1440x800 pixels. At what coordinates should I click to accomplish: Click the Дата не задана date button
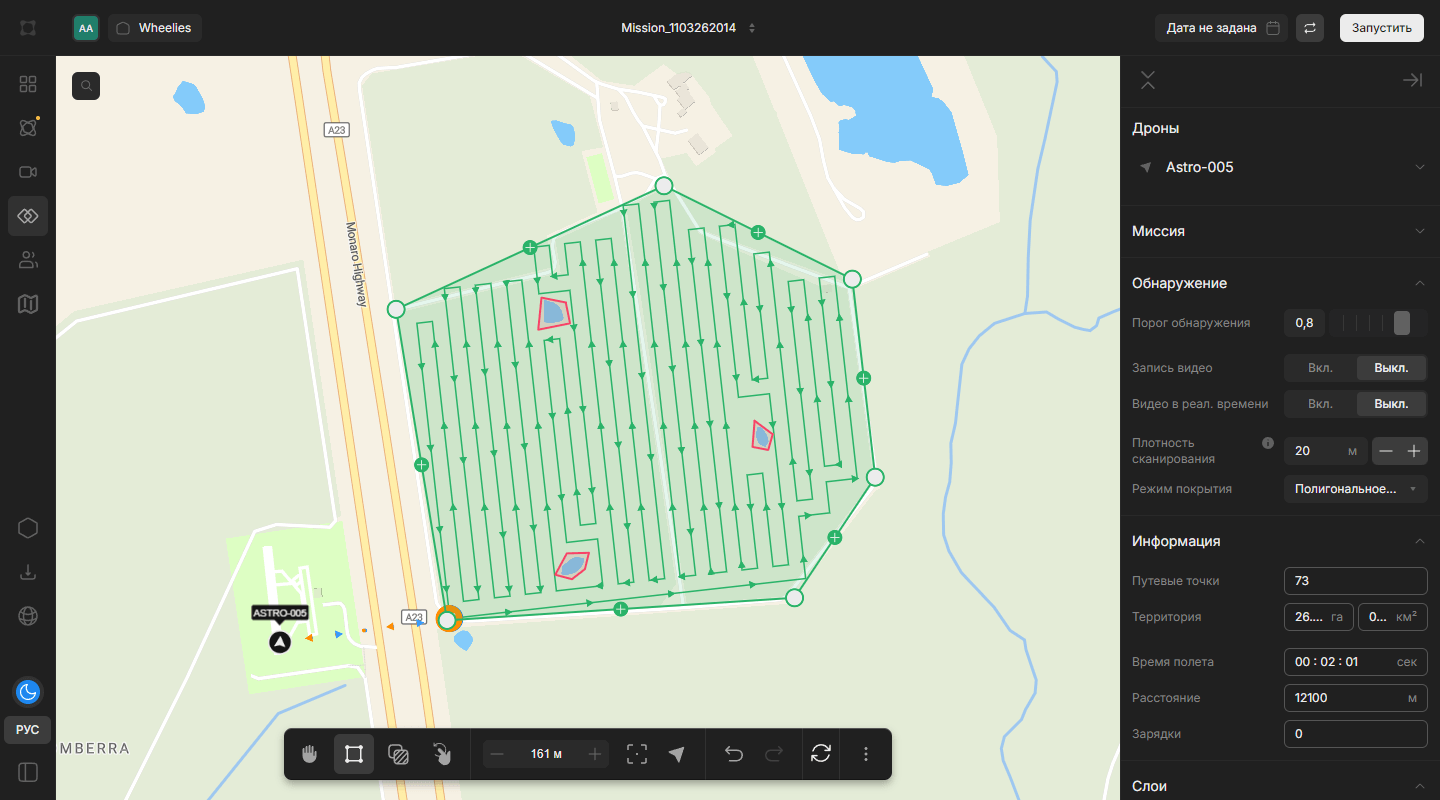[1221, 28]
